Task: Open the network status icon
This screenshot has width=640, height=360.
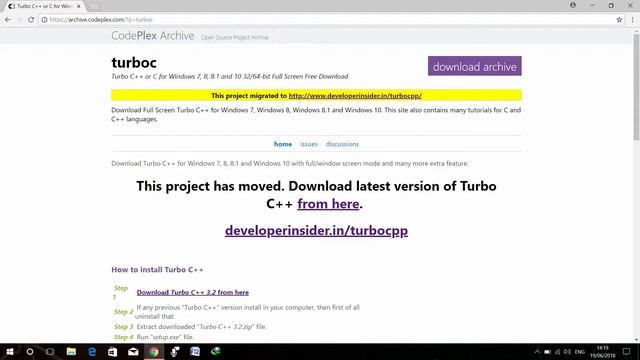Action: tap(558, 351)
